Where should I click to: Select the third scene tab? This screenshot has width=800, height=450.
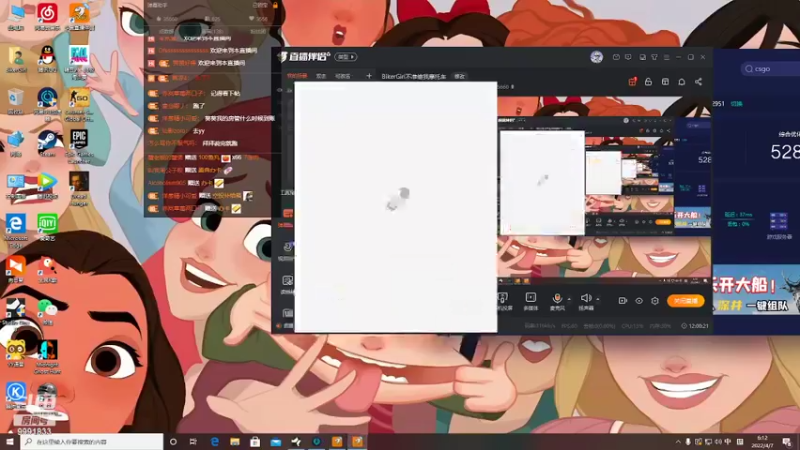(x=343, y=76)
